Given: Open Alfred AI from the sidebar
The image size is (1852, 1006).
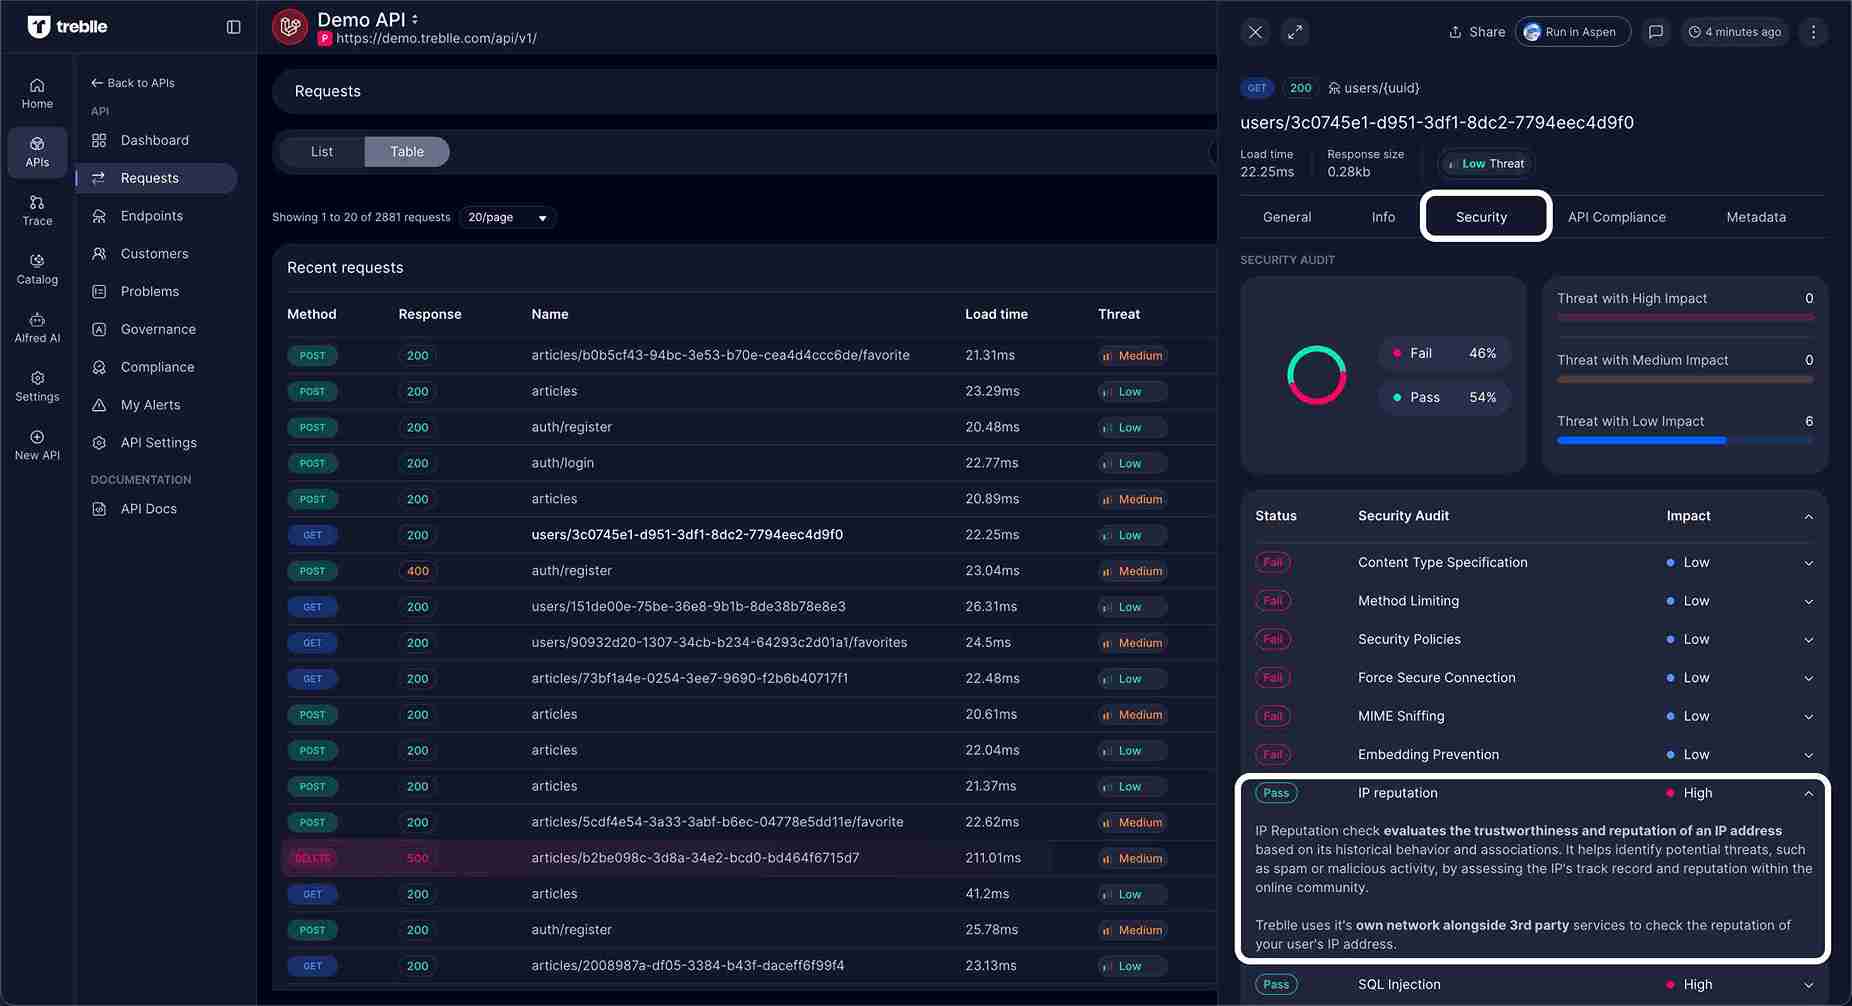Looking at the screenshot, I should [x=37, y=327].
